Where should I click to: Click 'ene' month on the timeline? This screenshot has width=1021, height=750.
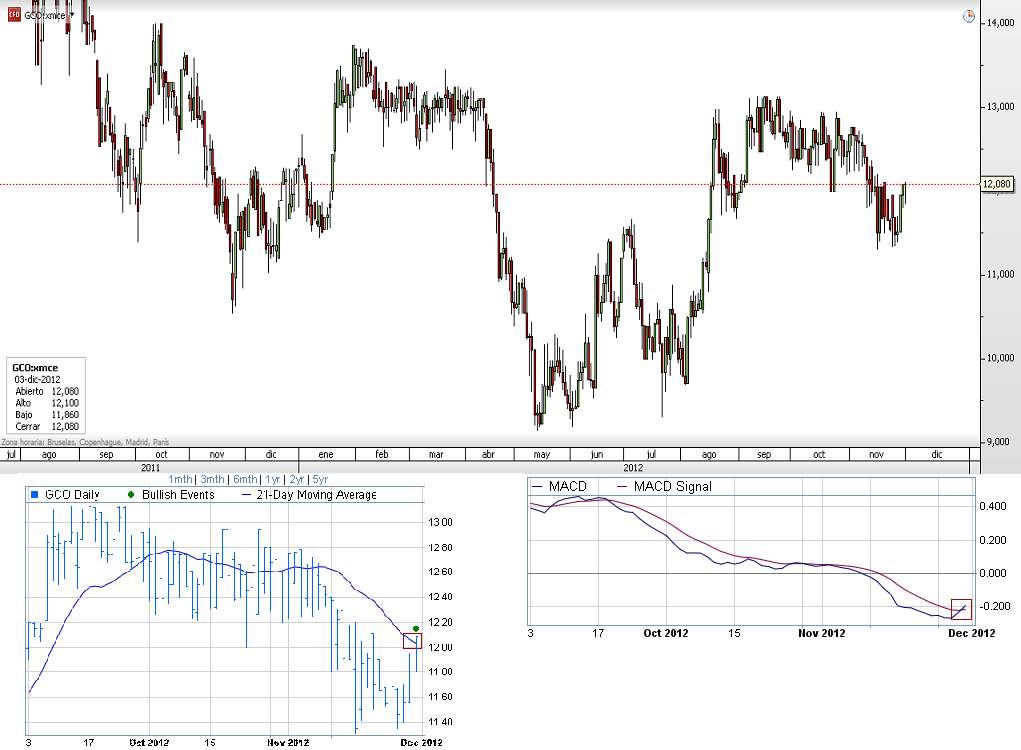click(x=326, y=454)
